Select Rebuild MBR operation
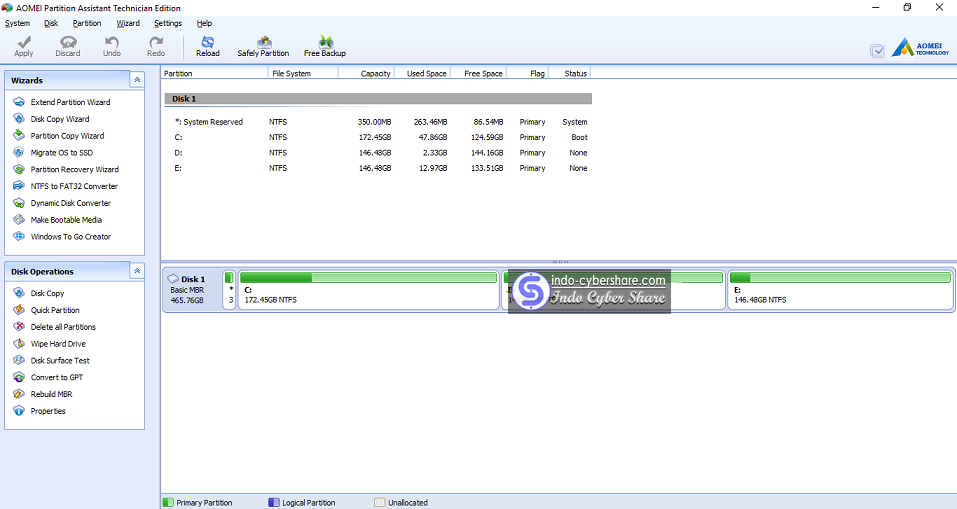Screen dimensions: 957x509 [51, 394]
